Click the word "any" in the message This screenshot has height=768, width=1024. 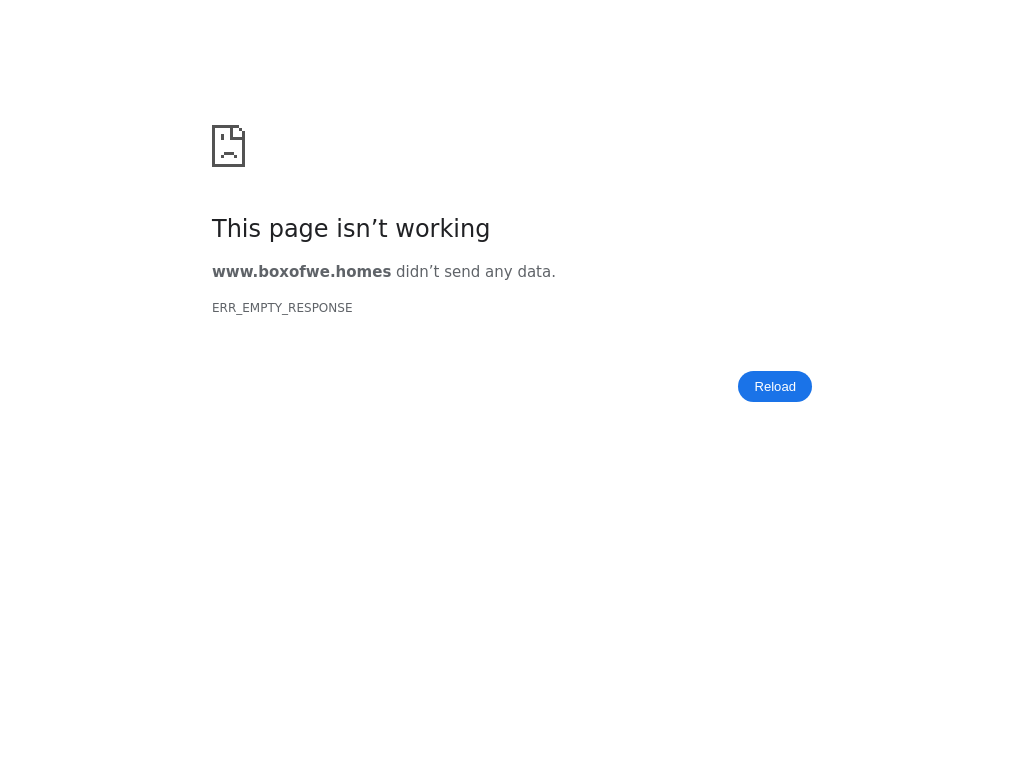coord(499,273)
